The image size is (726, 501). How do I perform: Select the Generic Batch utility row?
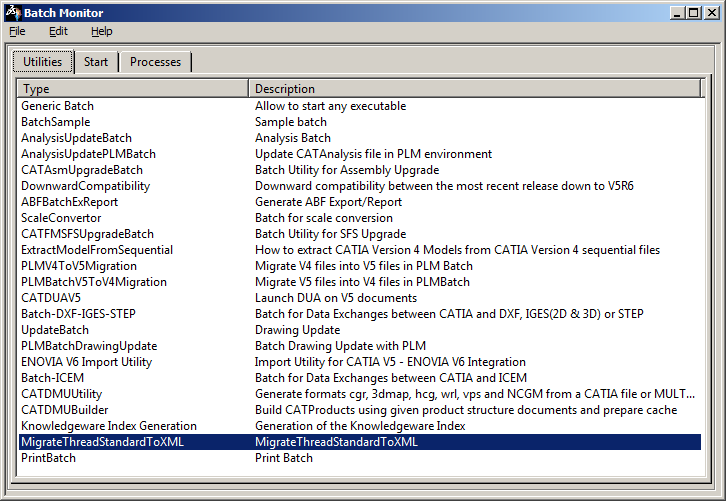coord(58,106)
